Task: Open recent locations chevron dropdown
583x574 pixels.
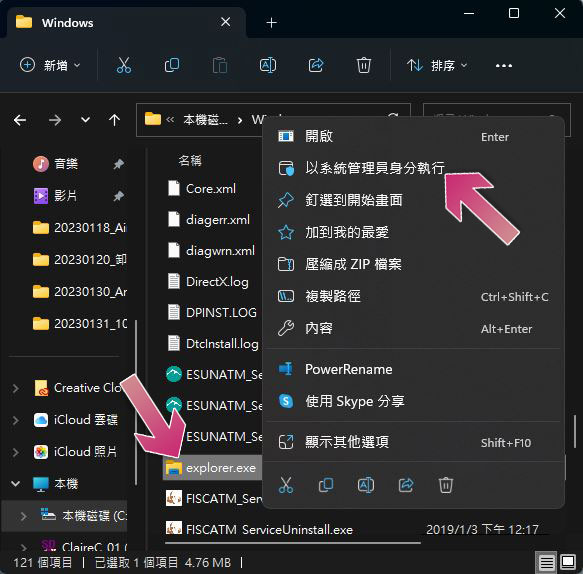Action: pyautogui.click(x=85, y=120)
